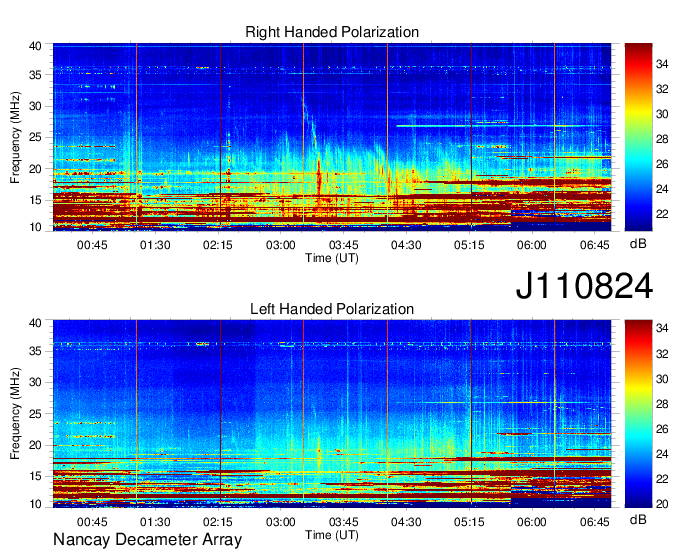Click the 28 value on Right Handed colorbar
Screen dimensions: 680x552
[662, 139]
